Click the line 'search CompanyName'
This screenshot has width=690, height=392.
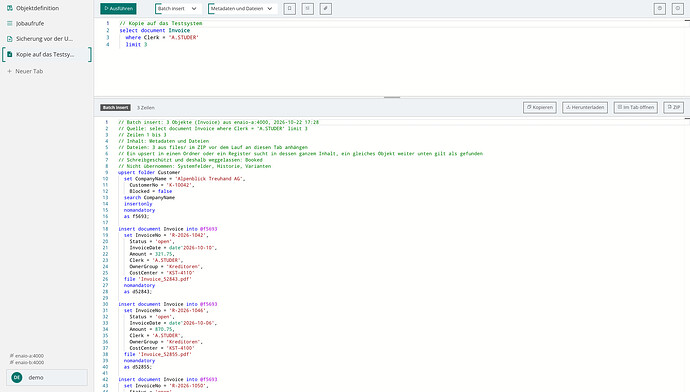149,198
